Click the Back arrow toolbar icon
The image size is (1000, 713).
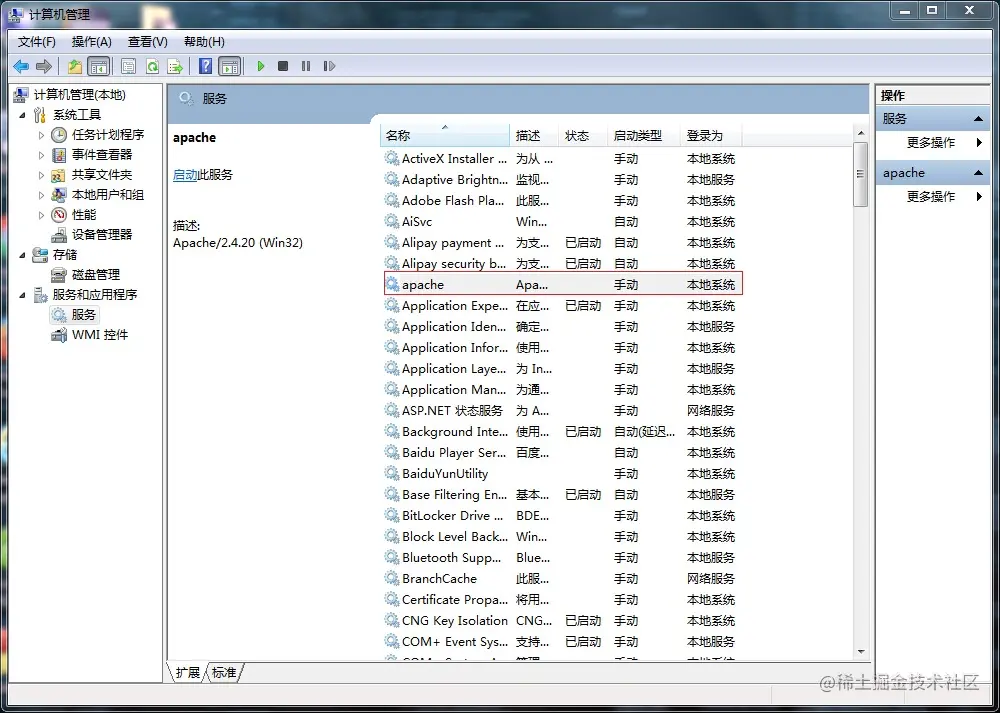click(21, 66)
